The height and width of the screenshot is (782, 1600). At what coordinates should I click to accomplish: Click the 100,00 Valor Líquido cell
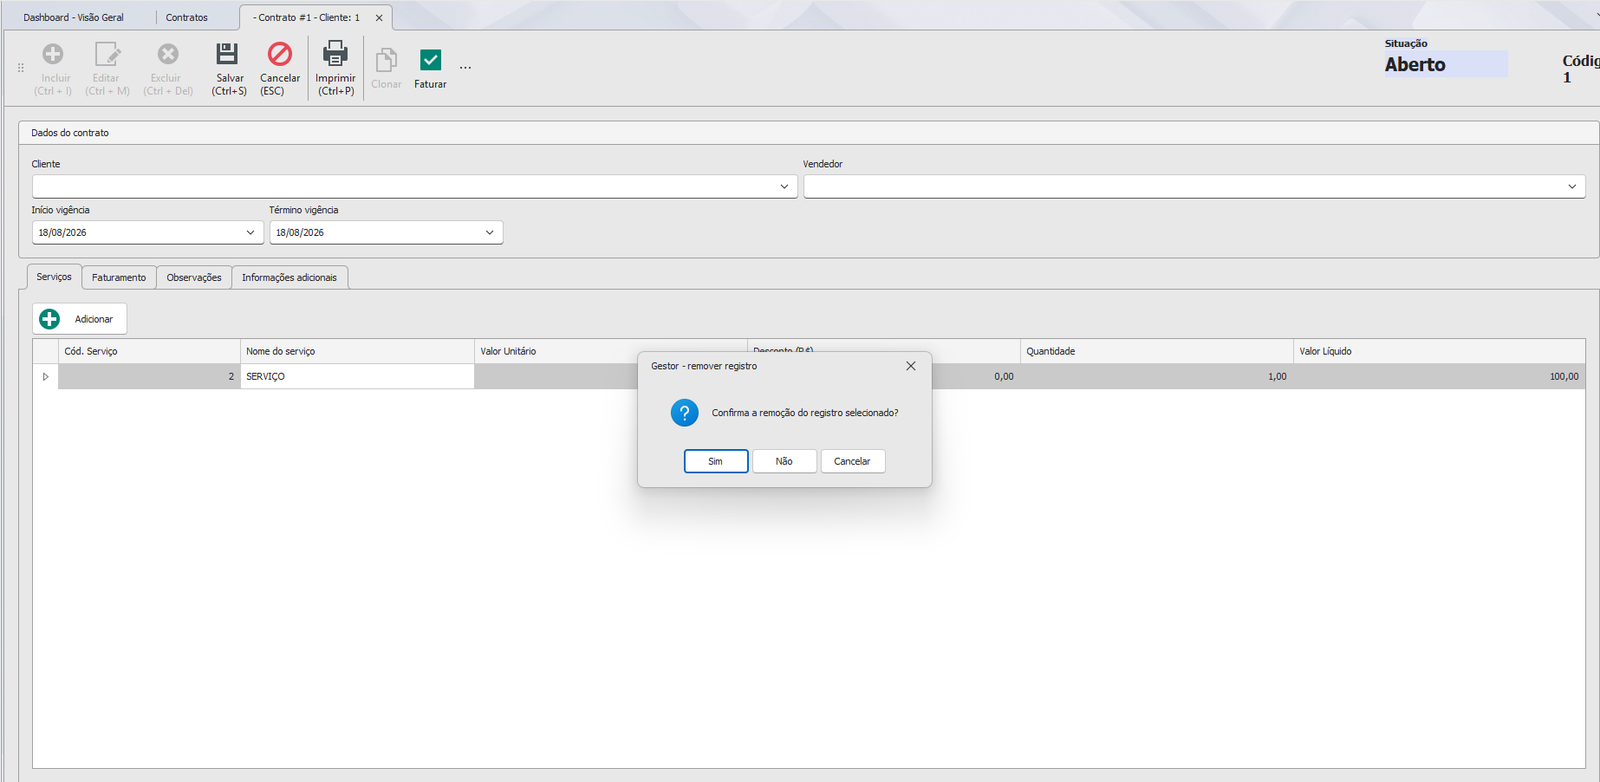click(1439, 377)
